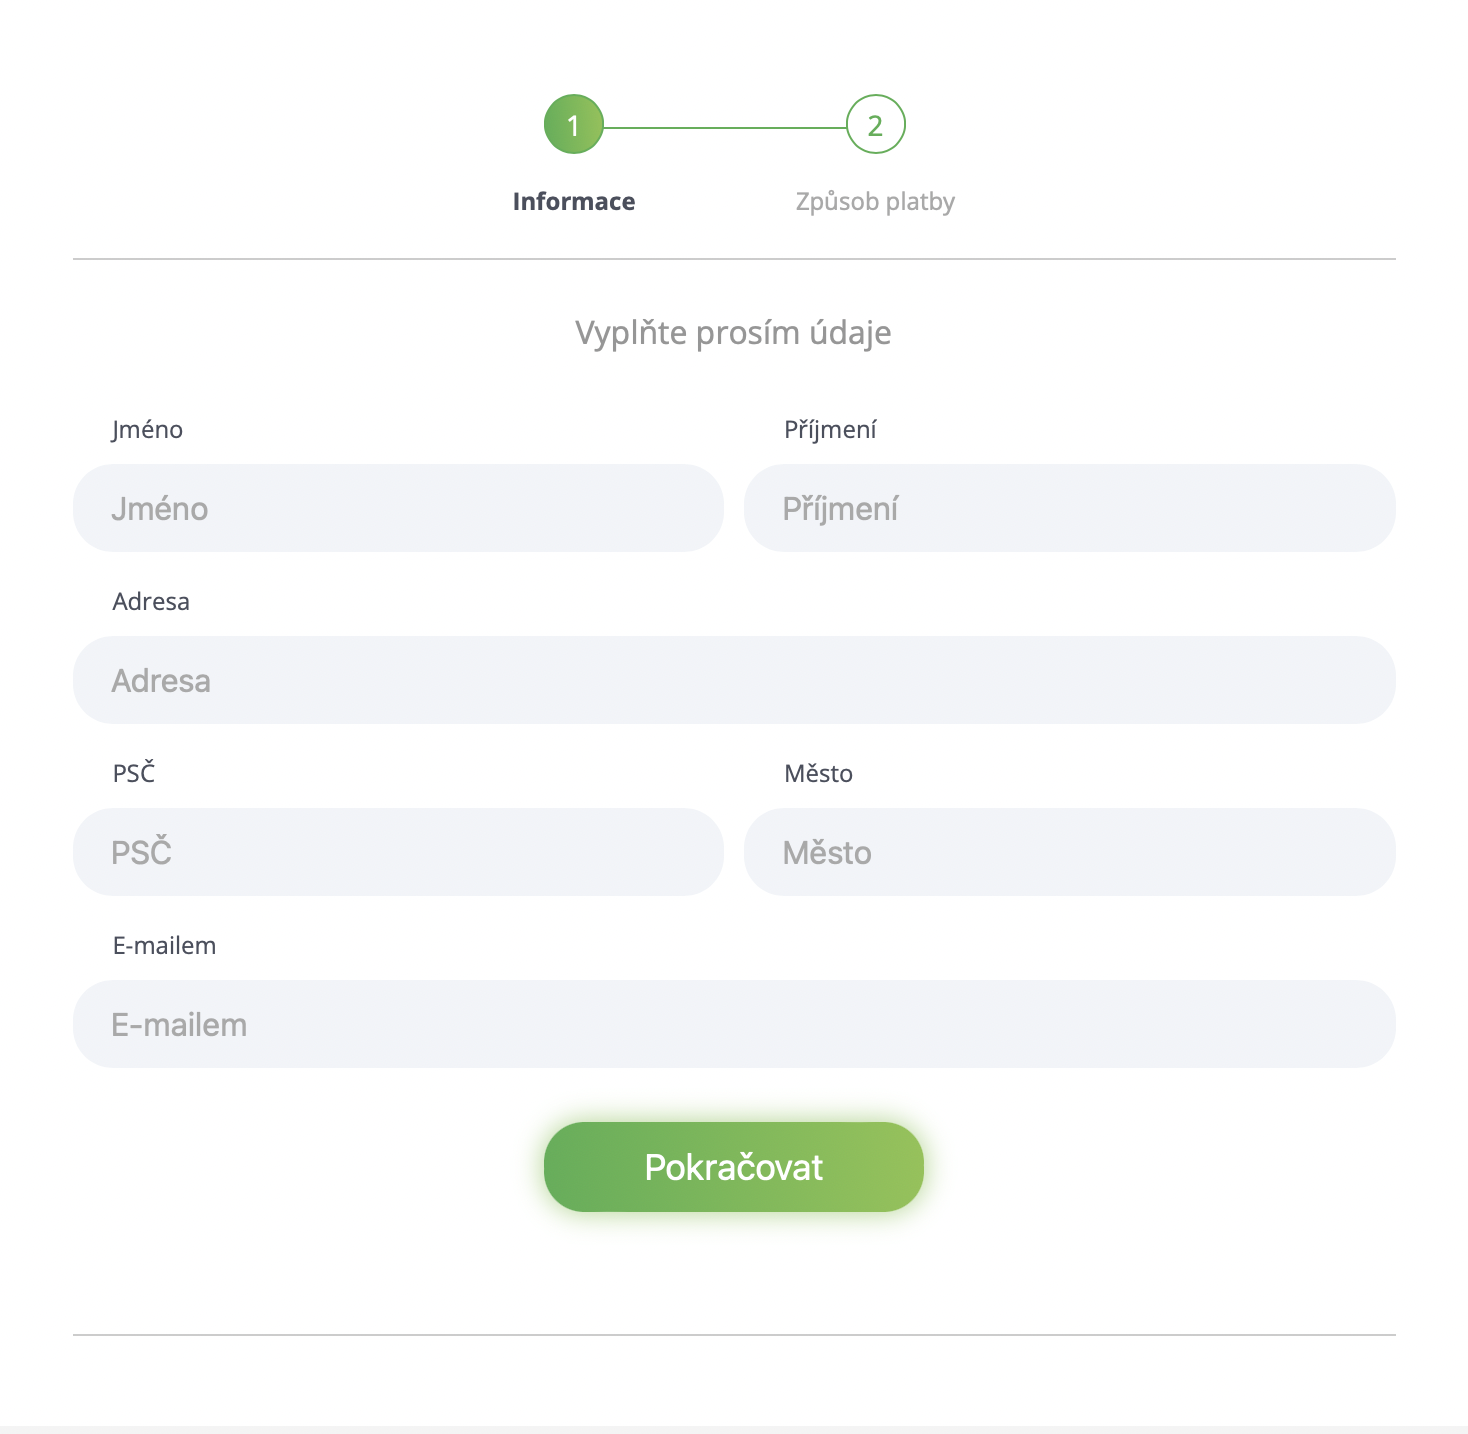Click the PSČ postal code field
The image size is (1468, 1434).
coord(398,852)
